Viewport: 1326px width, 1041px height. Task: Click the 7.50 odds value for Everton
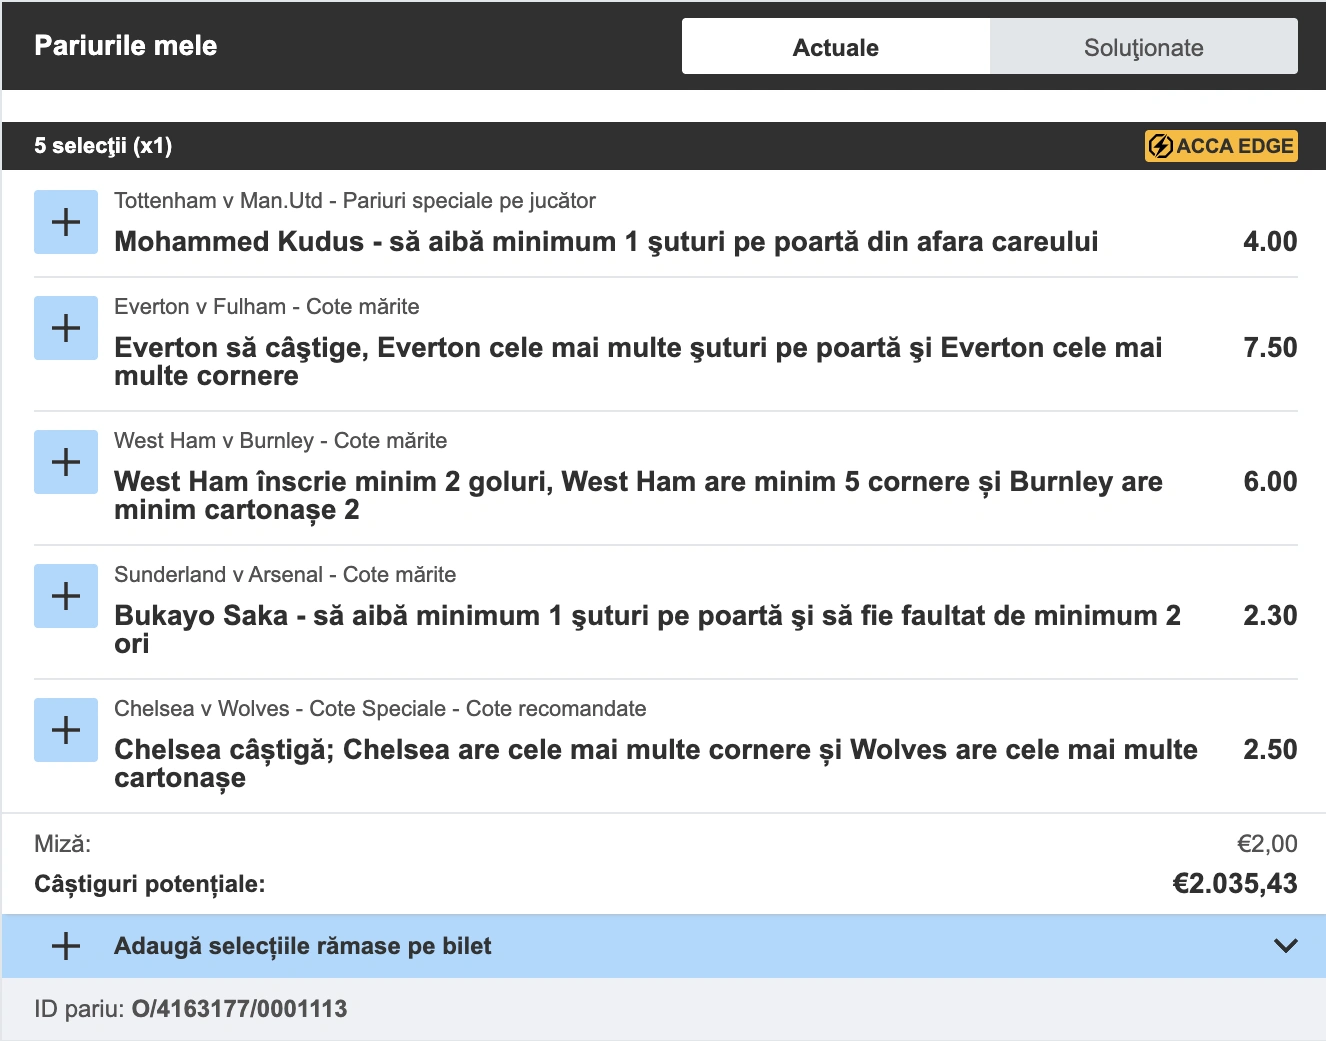1268,347
